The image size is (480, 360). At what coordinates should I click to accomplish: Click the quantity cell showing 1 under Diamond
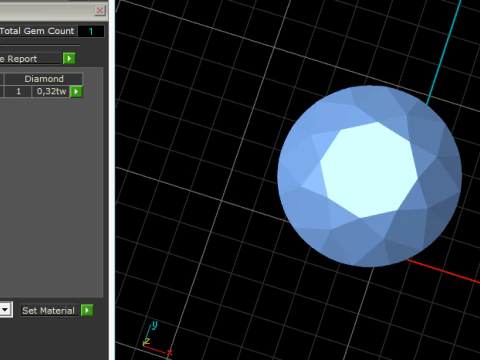pyautogui.click(x=18, y=91)
